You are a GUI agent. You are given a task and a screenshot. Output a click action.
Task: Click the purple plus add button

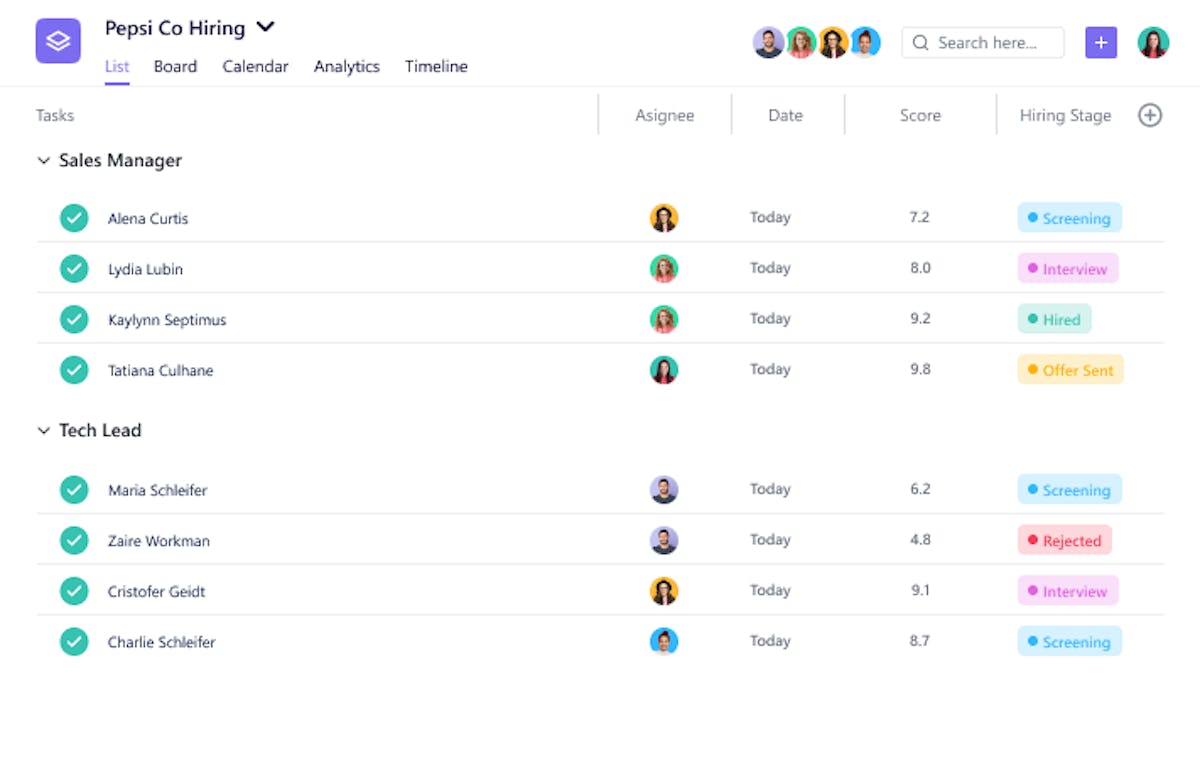point(1101,42)
